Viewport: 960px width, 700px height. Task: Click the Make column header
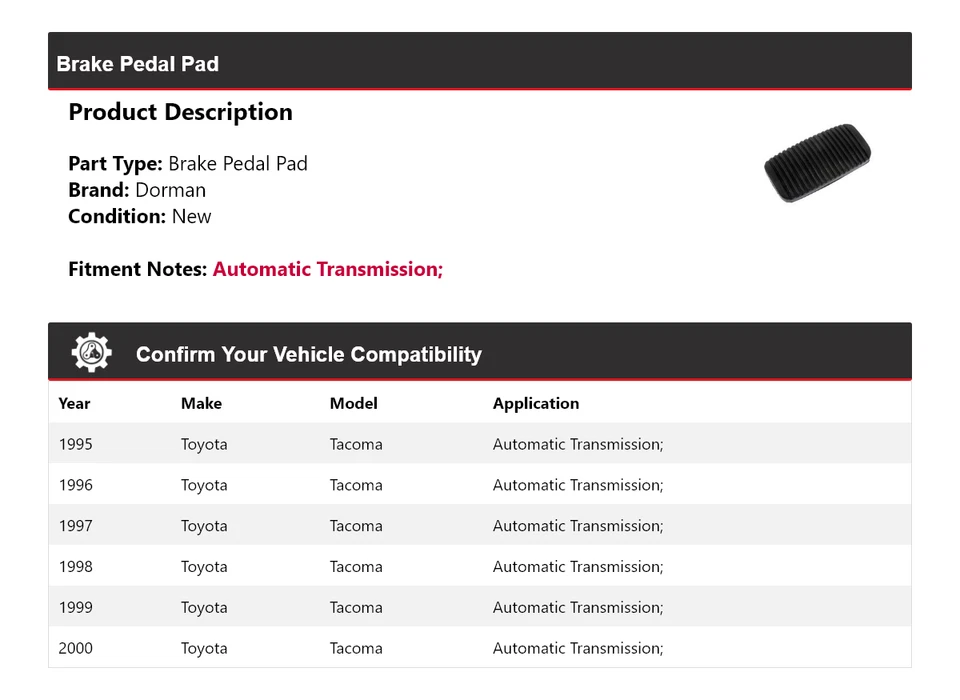pos(201,404)
